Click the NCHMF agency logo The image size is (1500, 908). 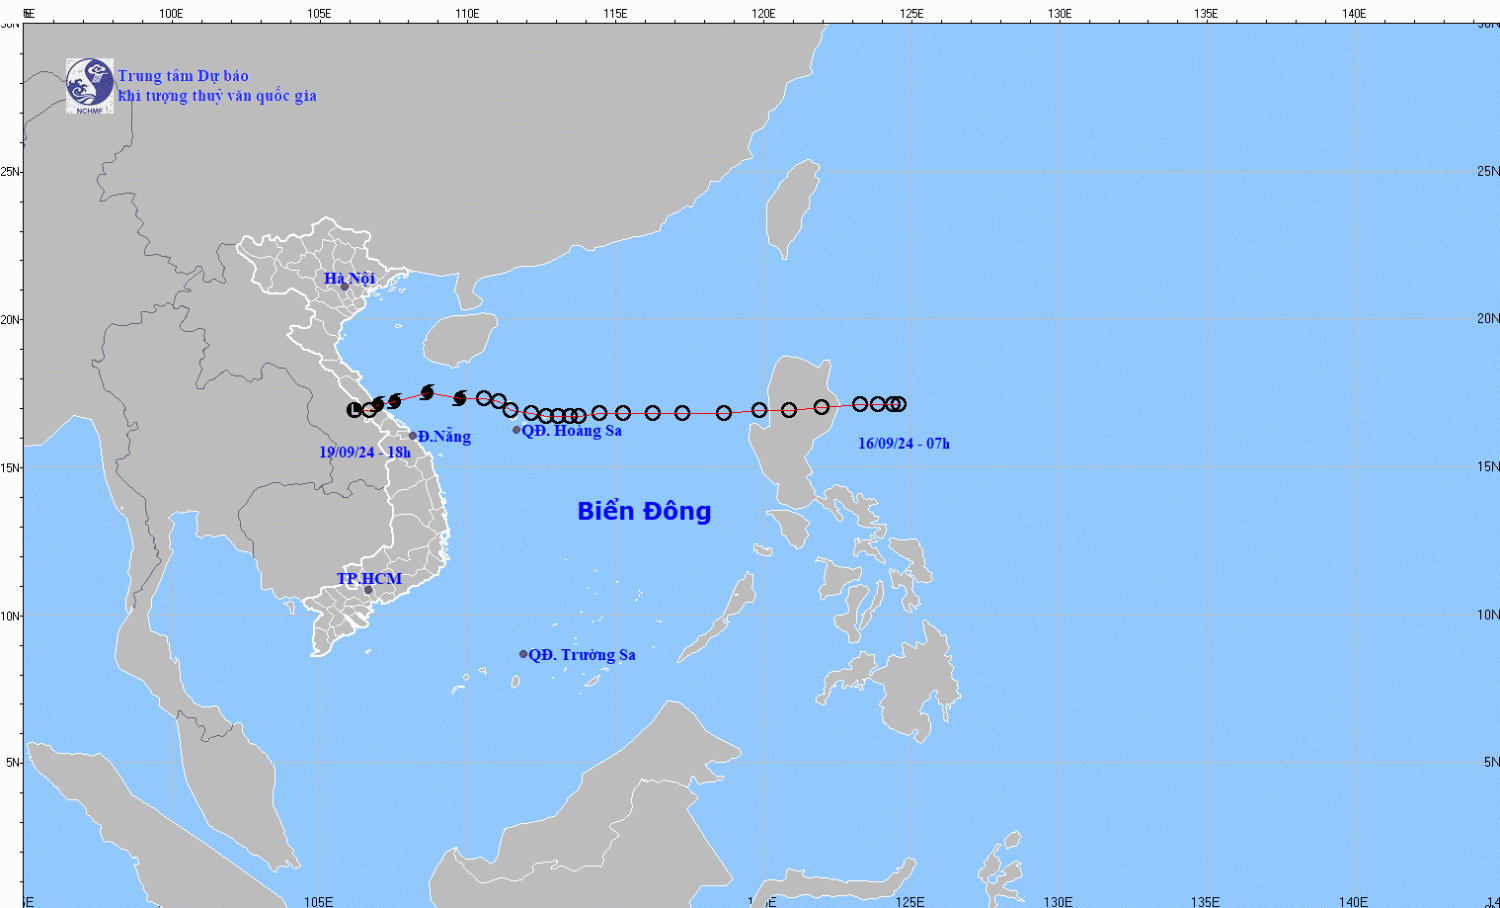pos(89,85)
